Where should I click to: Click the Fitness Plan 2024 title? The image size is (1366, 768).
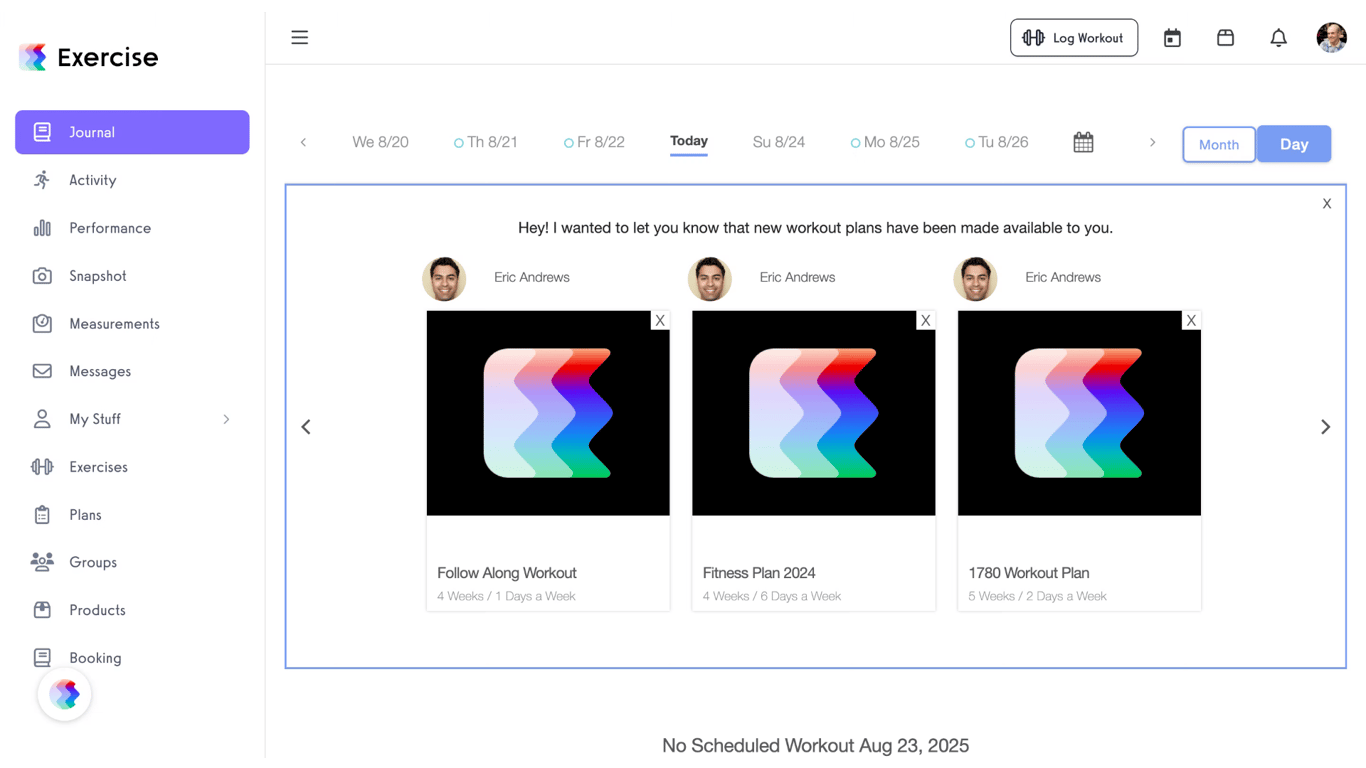(759, 573)
